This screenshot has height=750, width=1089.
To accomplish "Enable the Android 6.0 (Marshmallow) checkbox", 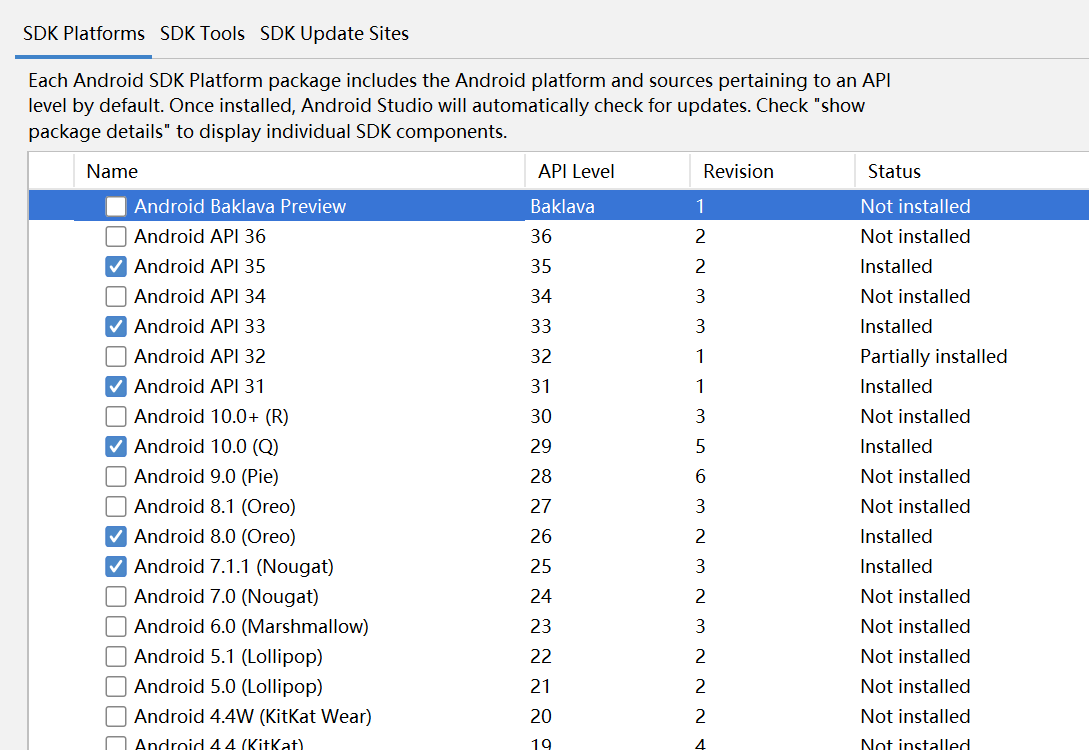I will 116,626.
